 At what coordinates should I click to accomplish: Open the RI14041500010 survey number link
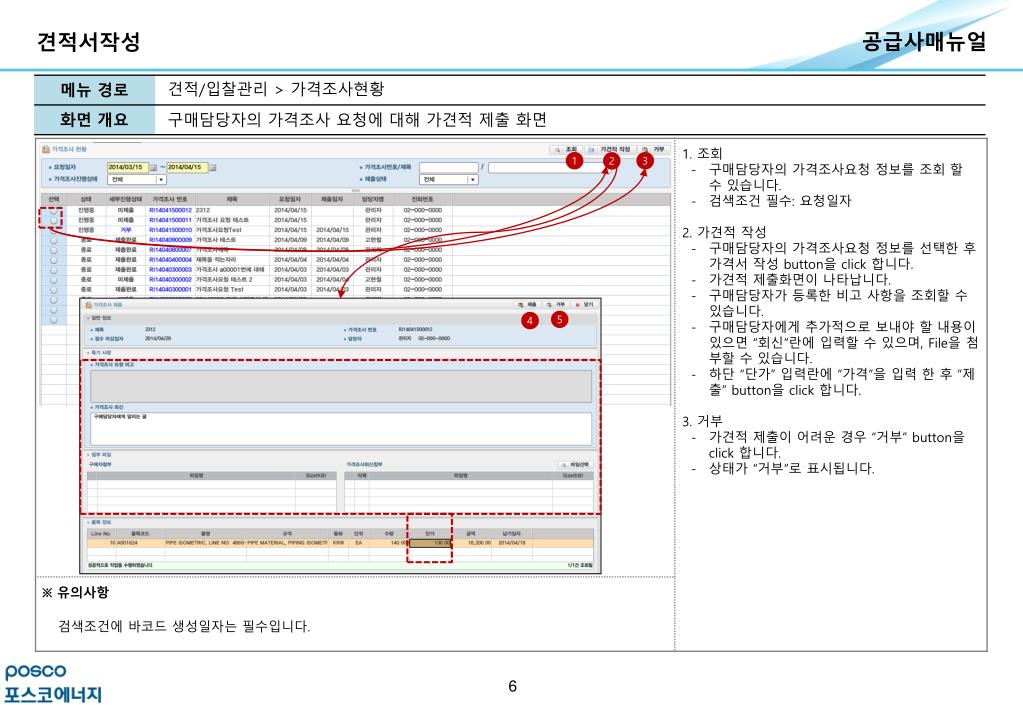tap(170, 230)
